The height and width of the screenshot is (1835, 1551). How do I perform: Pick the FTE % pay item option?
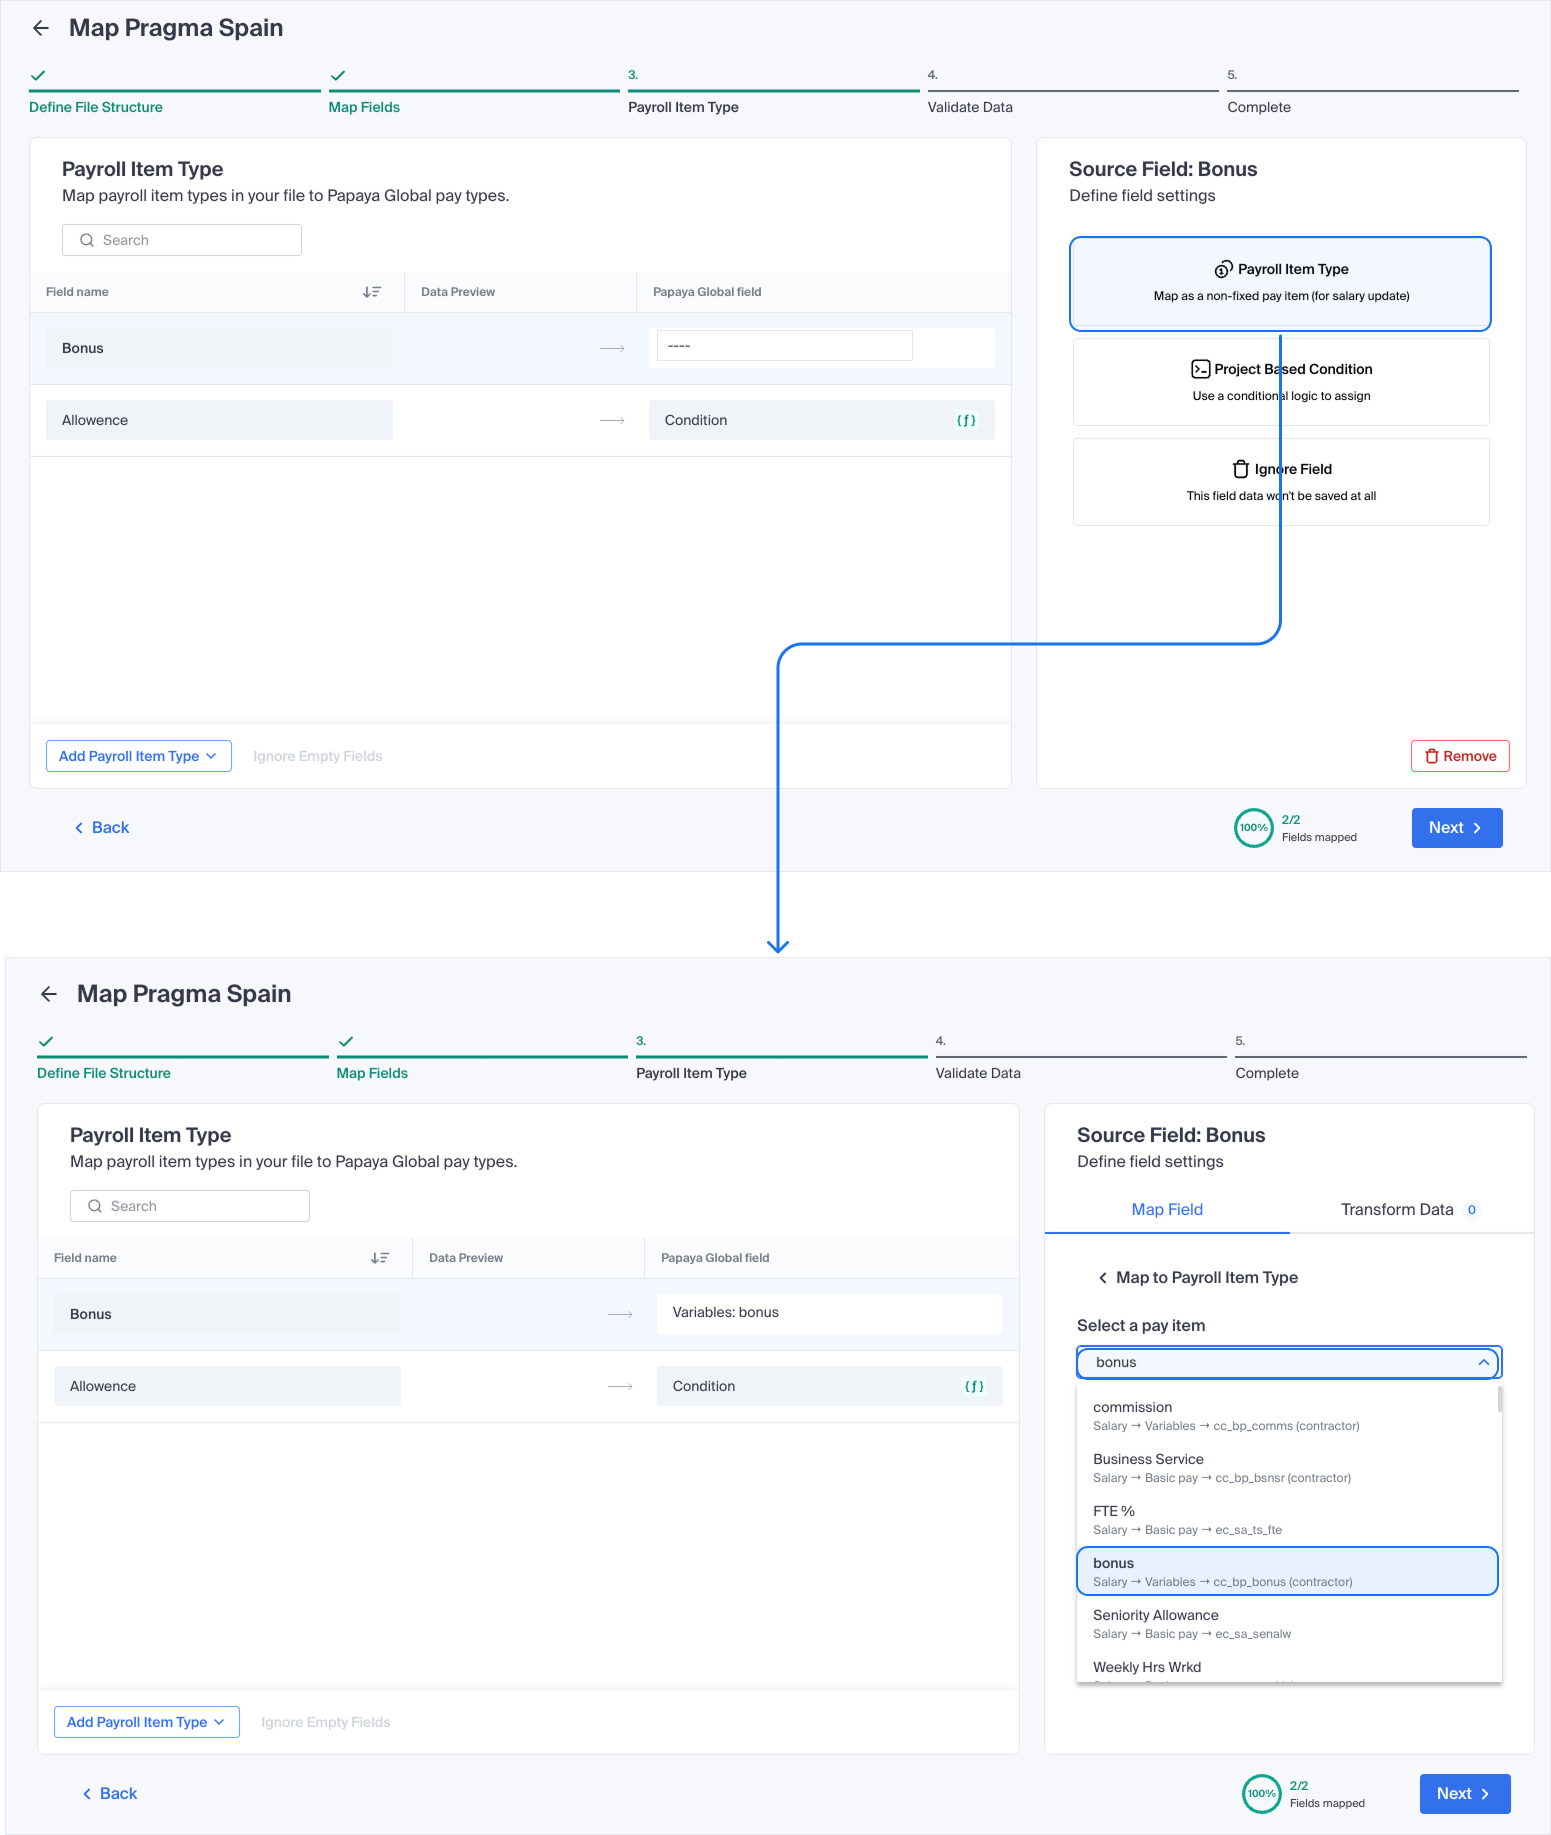1288,1520
